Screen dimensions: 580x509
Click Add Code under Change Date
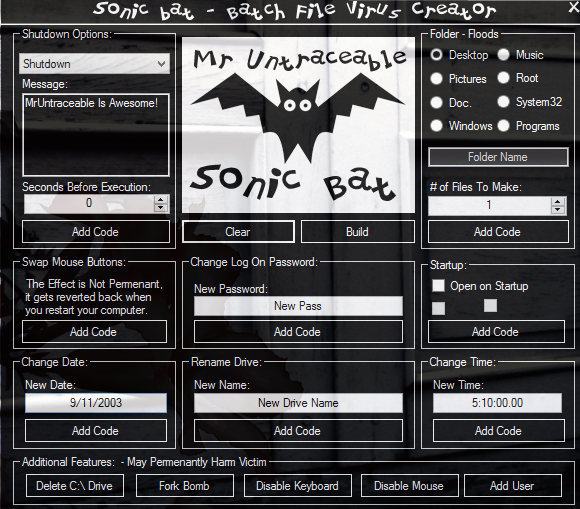[96, 431]
